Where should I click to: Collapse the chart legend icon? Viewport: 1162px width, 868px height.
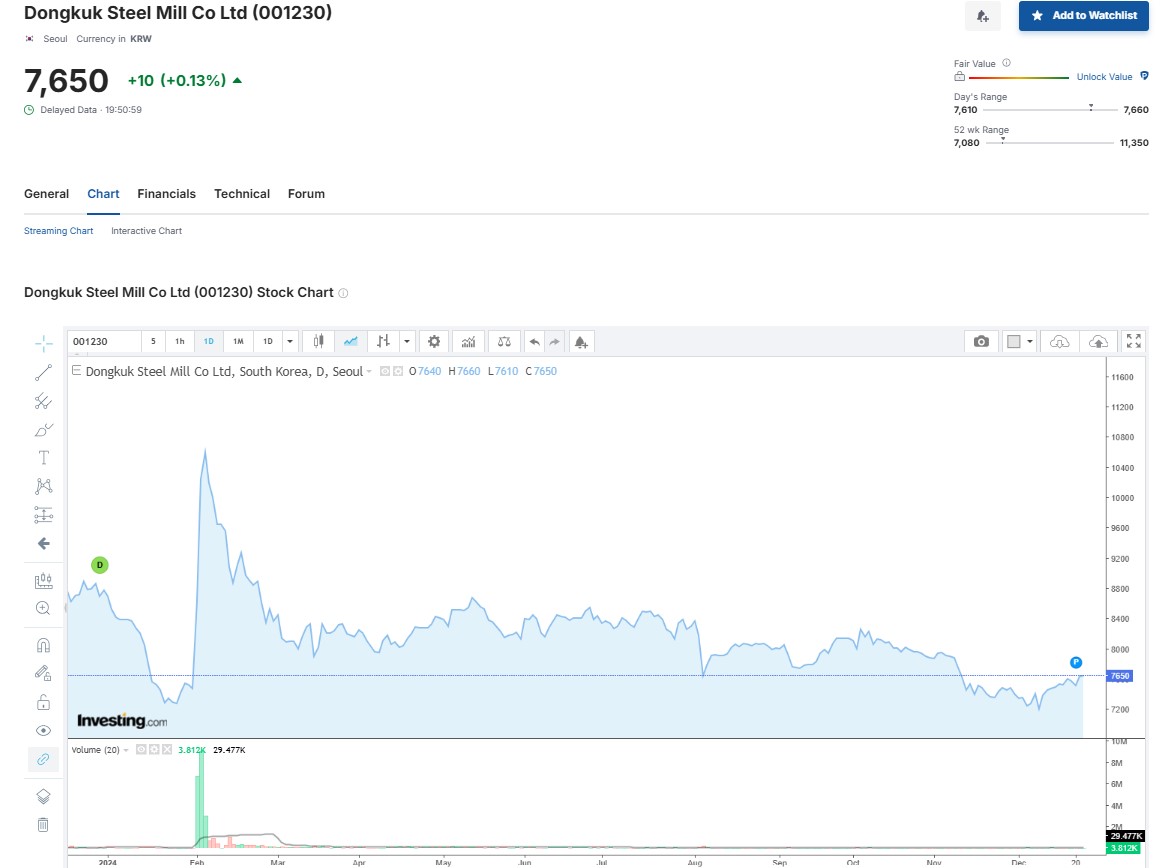[76, 371]
